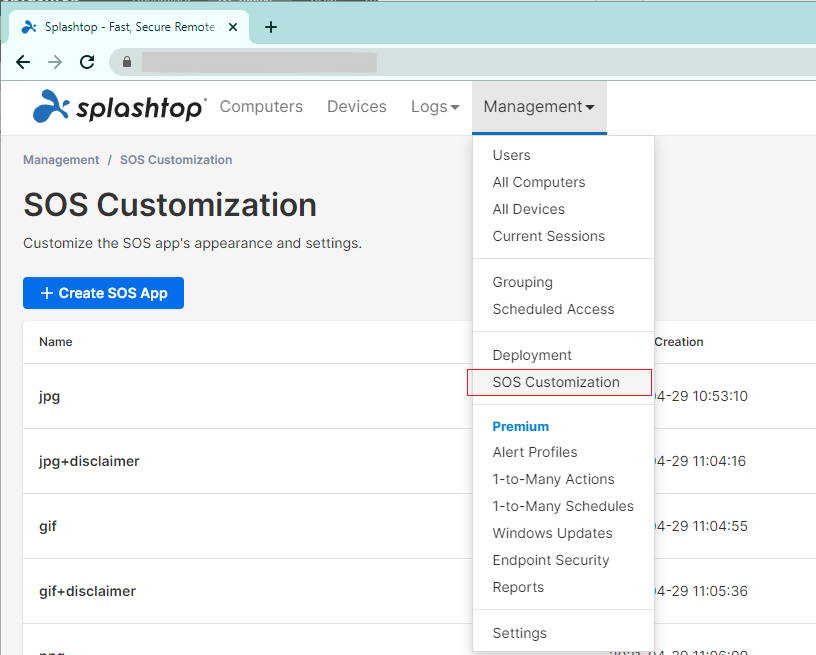Choose SOS Customization in dropdown menu
The height and width of the screenshot is (655, 816).
pyautogui.click(x=559, y=382)
